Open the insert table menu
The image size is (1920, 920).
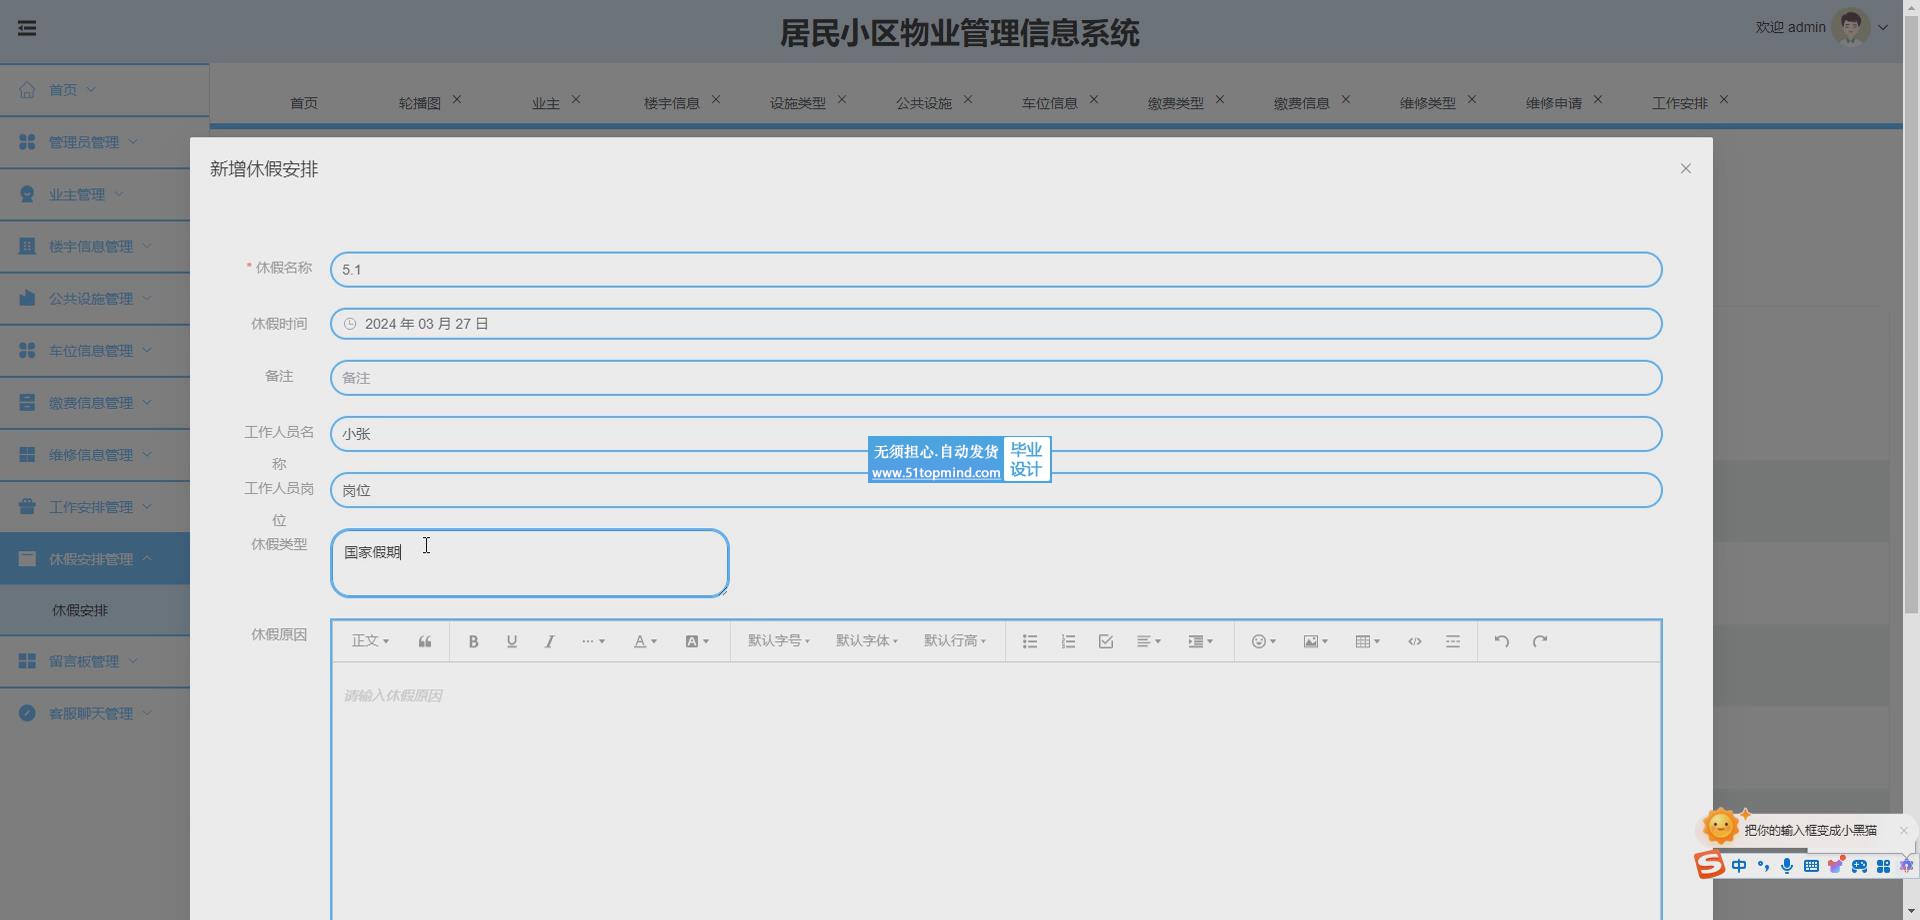coord(1368,642)
